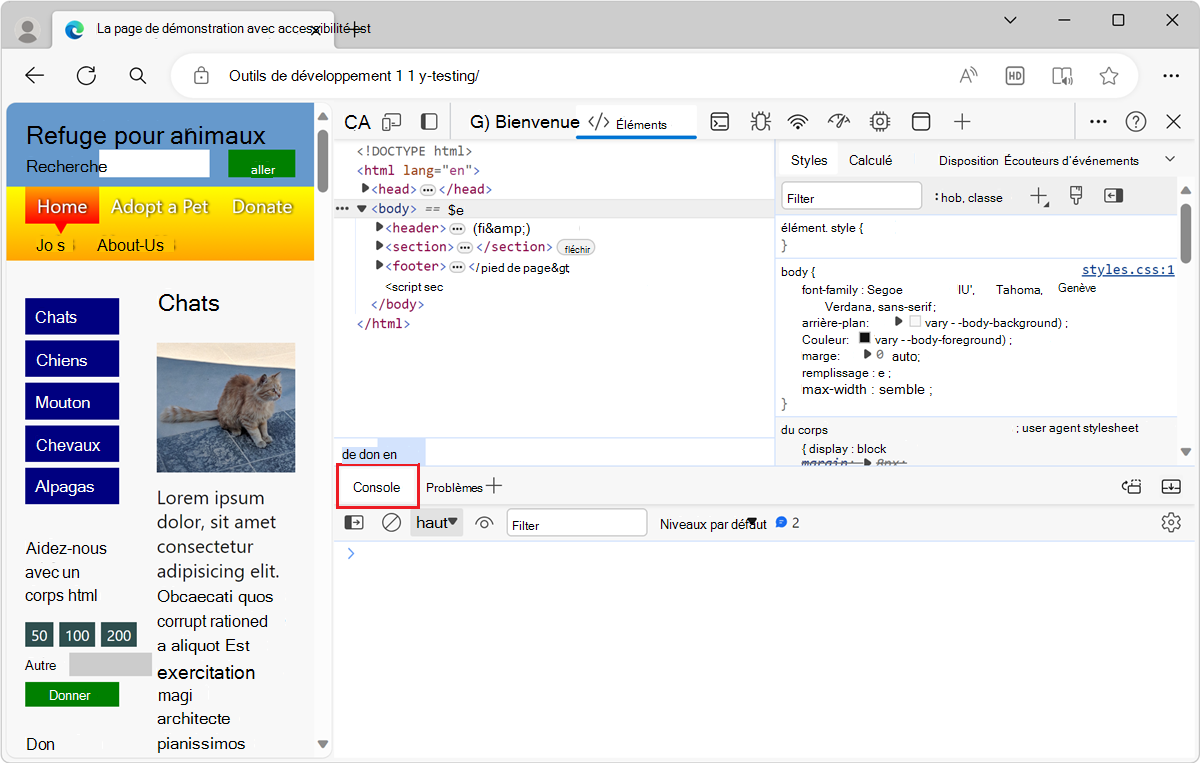This screenshot has width=1200, height=763.
Task: Open browser Settings and more menu
Action: point(1171,76)
